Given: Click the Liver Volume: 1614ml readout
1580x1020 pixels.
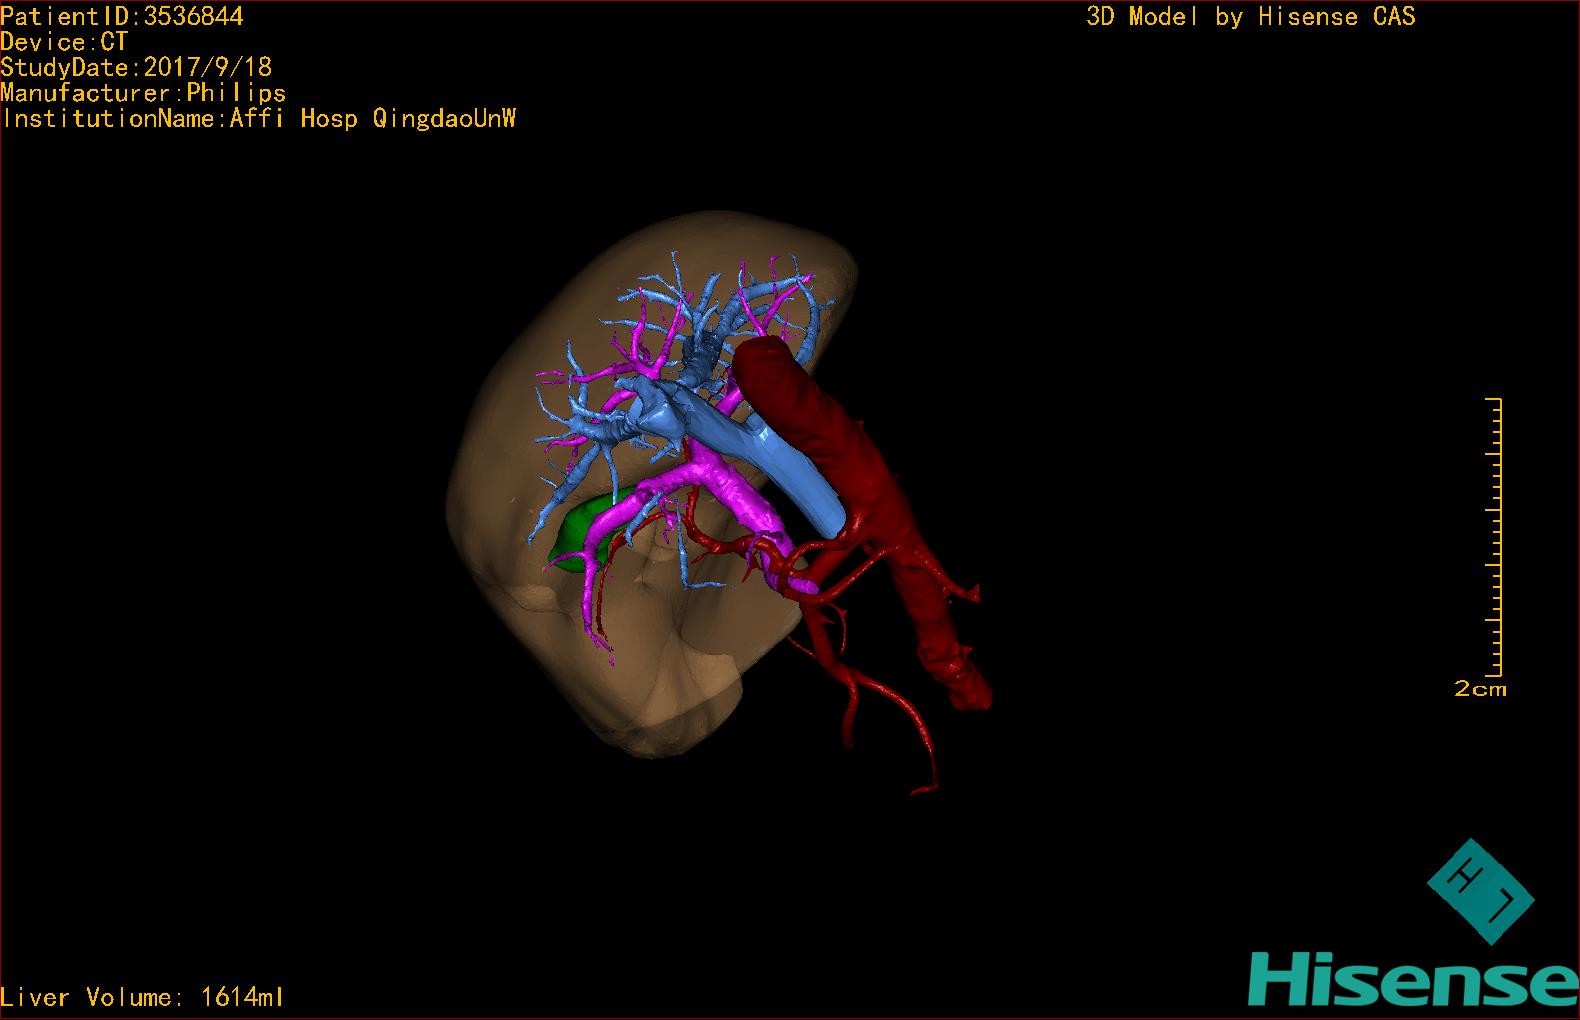Looking at the screenshot, I should pos(143,997).
